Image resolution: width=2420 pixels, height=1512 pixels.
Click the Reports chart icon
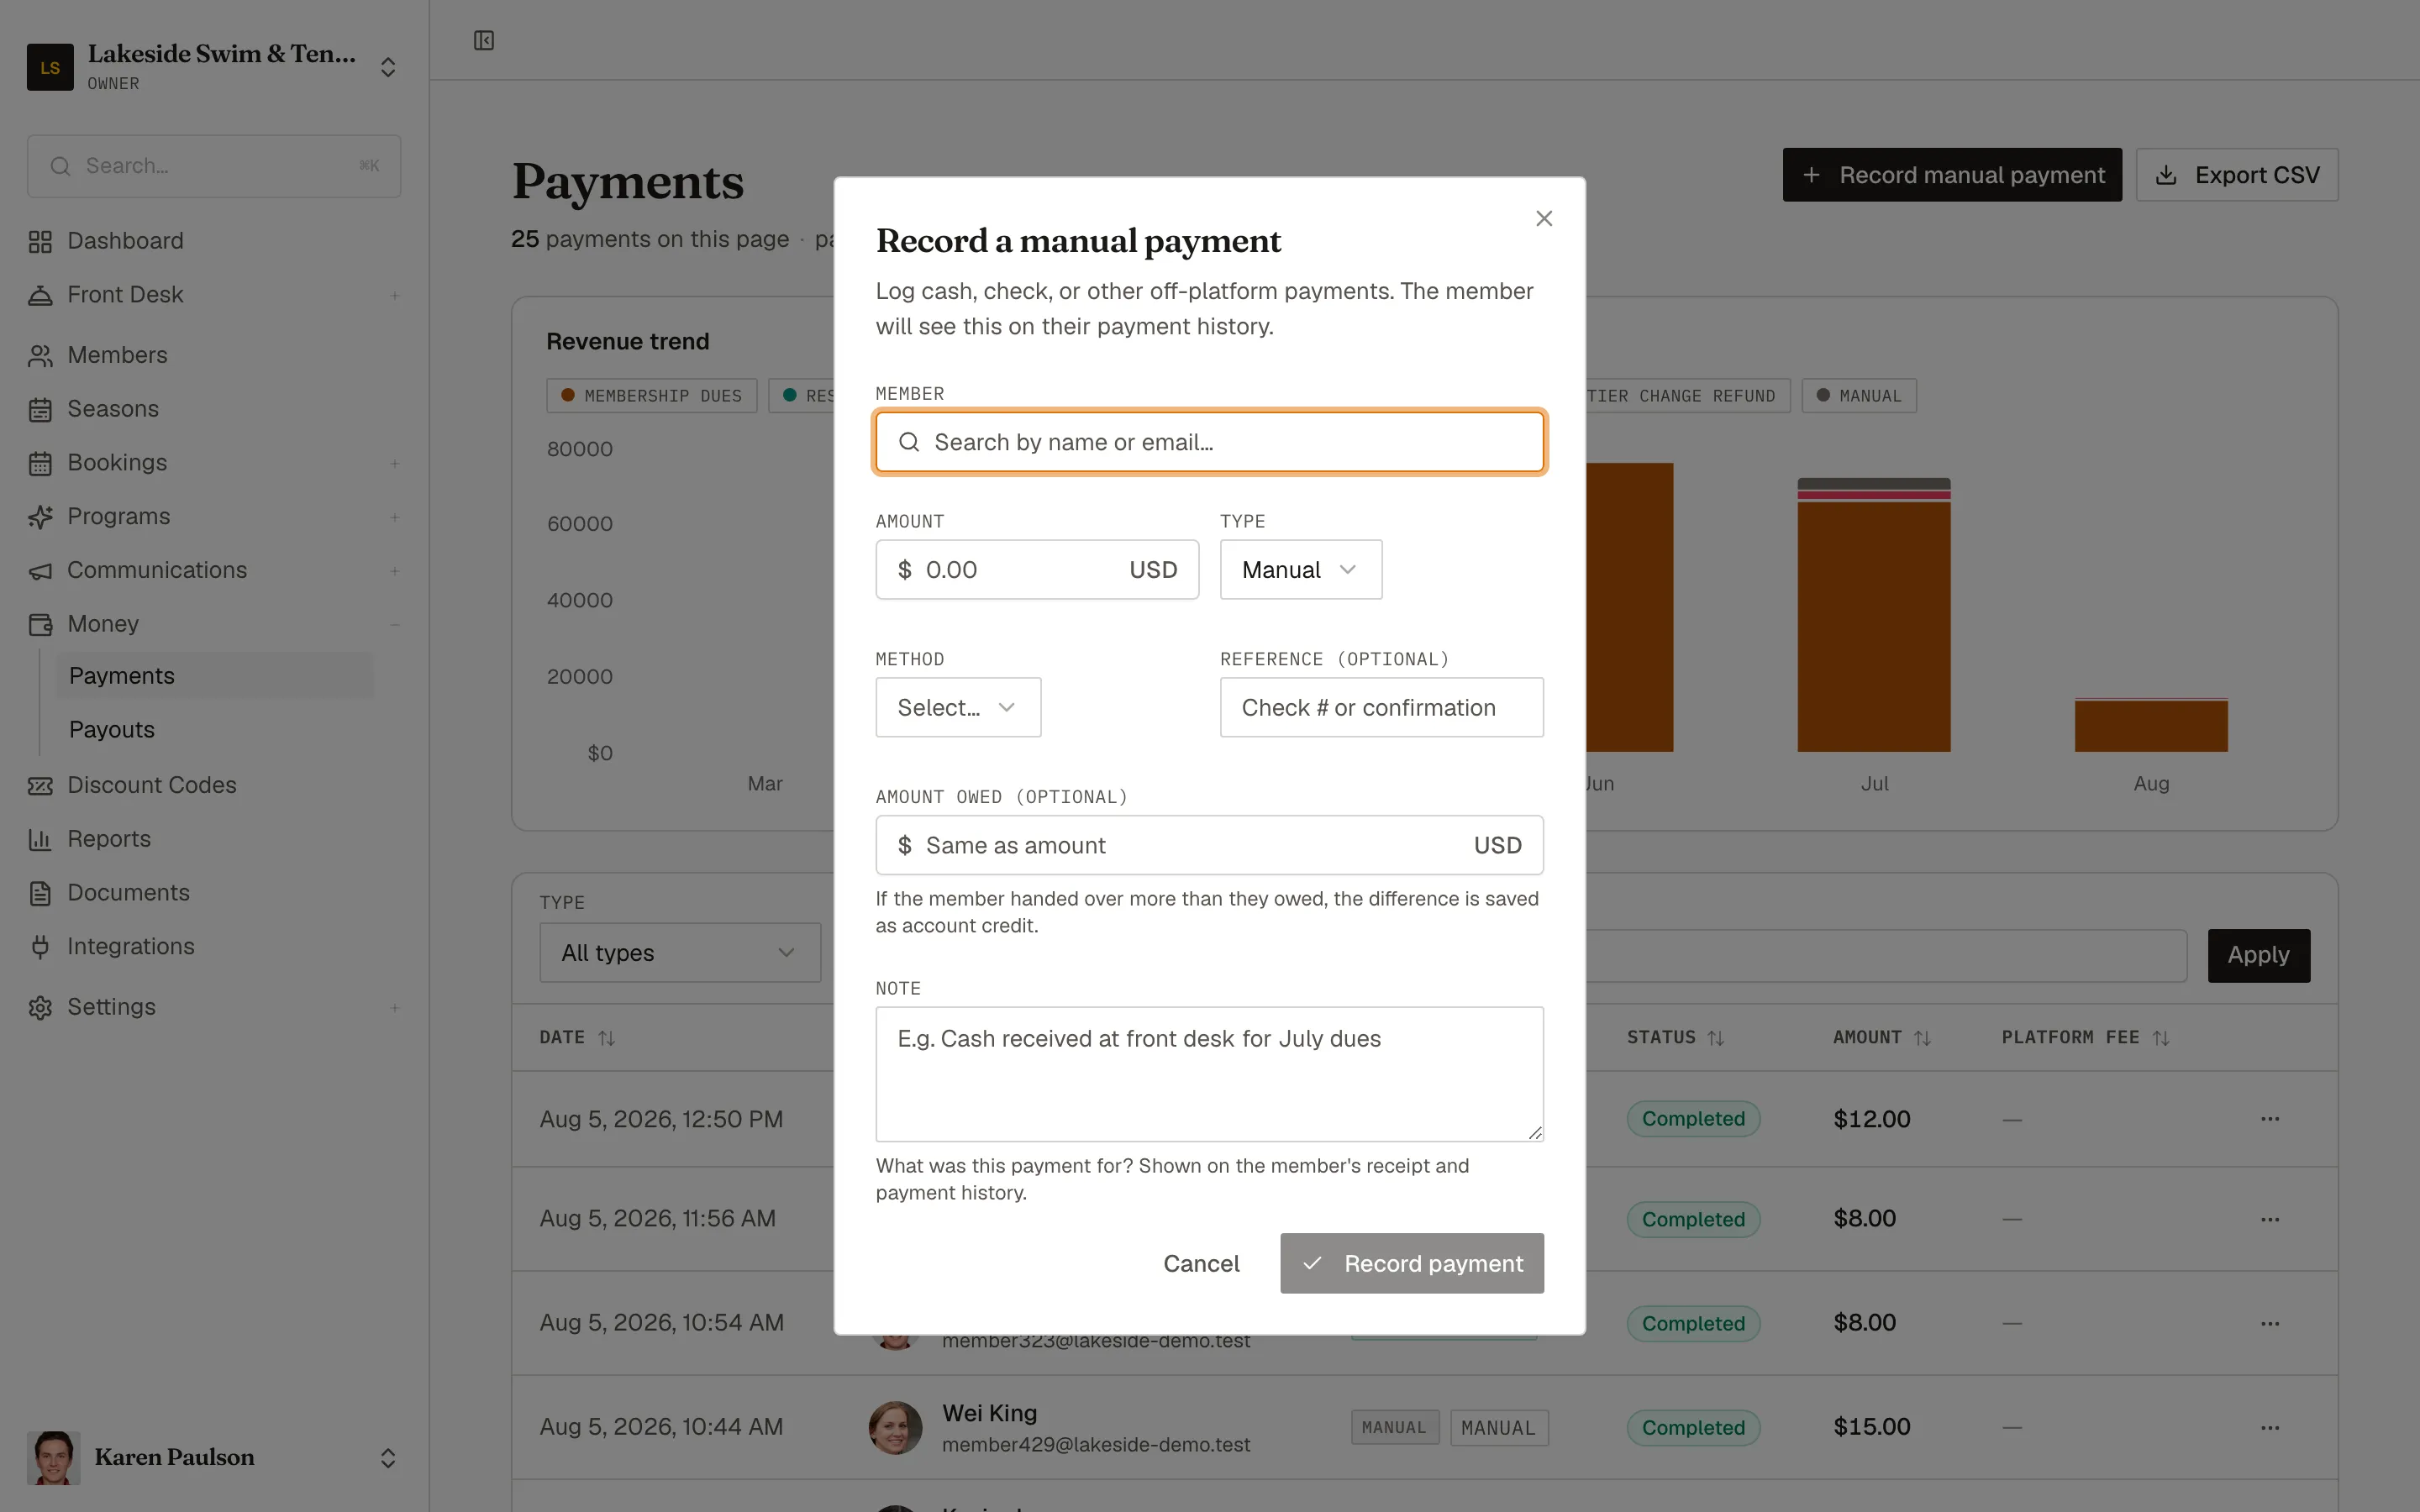pos(40,839)
